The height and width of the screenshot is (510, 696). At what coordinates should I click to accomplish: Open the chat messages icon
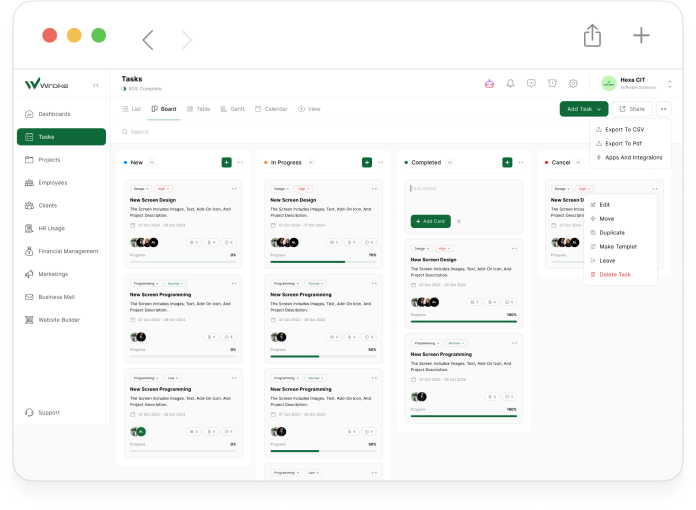click(531, 83)
